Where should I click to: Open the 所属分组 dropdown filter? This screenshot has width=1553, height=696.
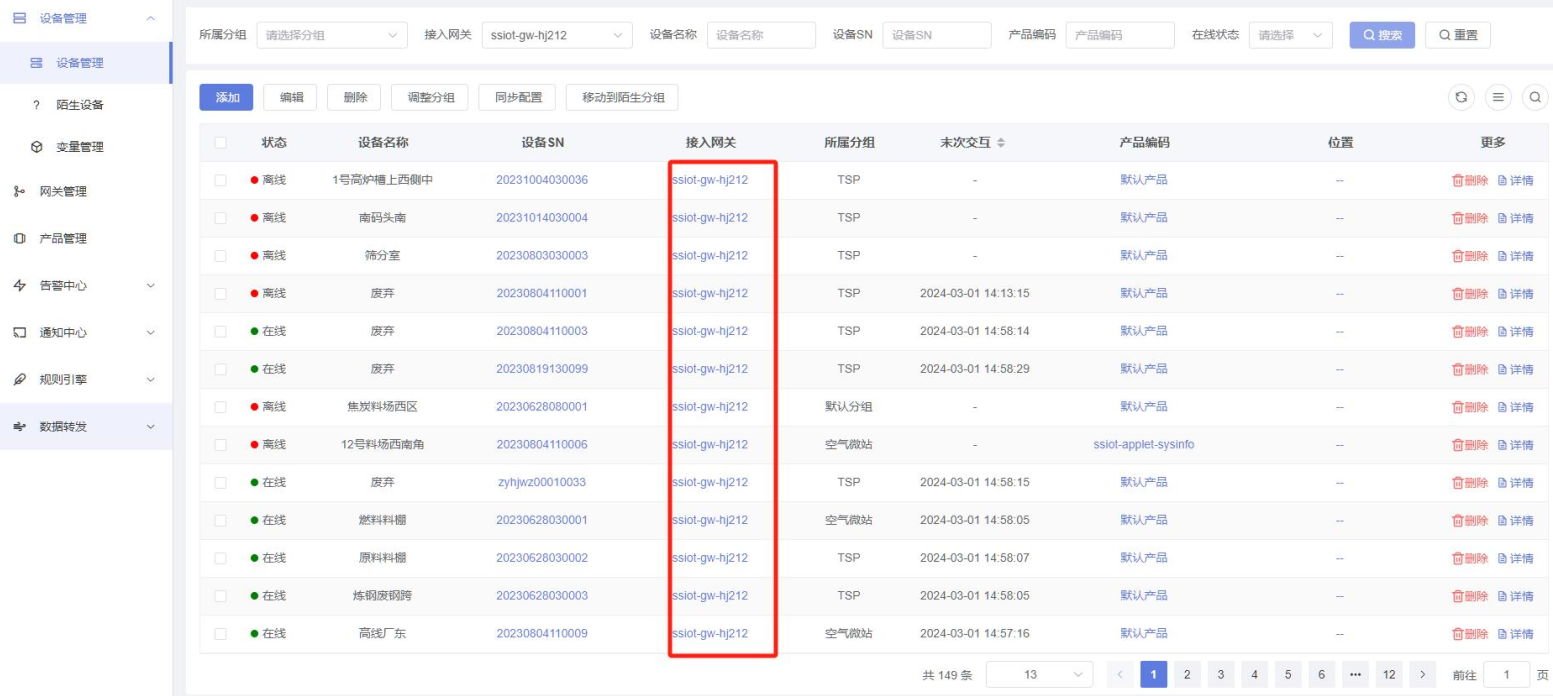pyautogui.click(x=330, y=35)
